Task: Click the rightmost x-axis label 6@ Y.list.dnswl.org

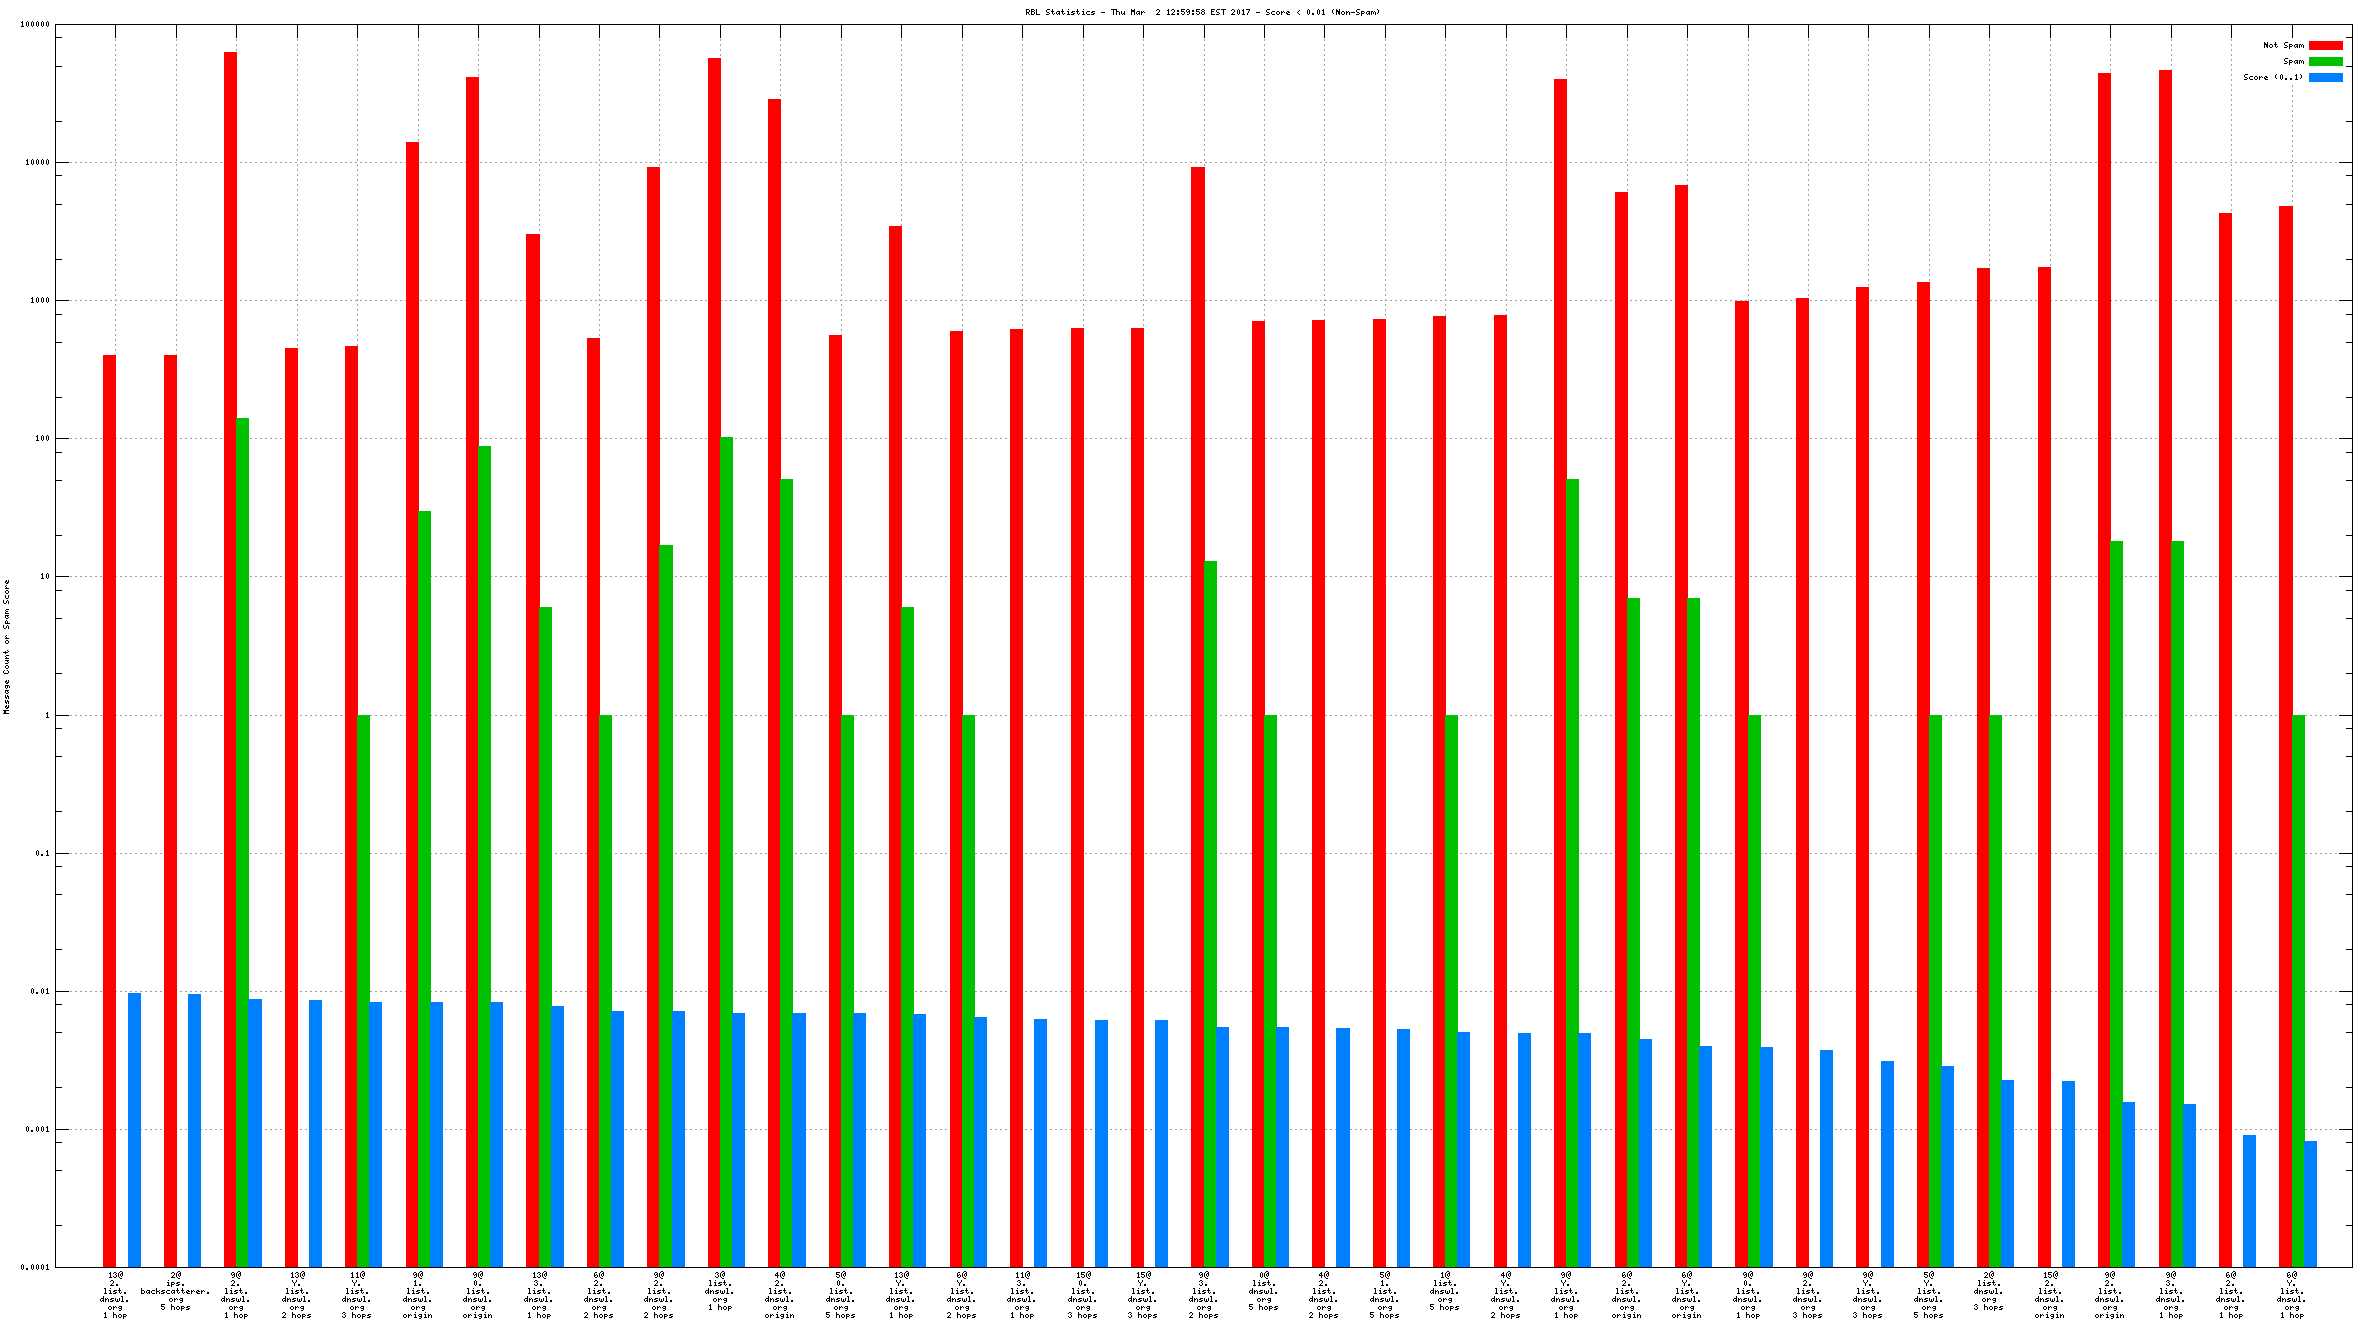Action: click(2291, 1295)
